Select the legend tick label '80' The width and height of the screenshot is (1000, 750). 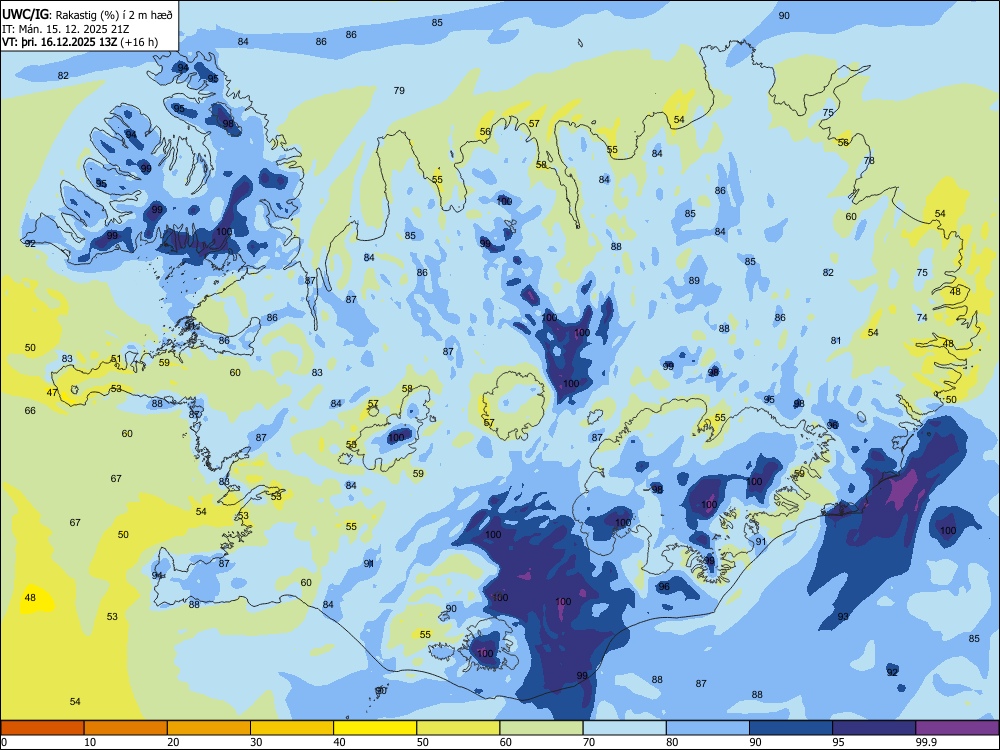pos(672,742)
